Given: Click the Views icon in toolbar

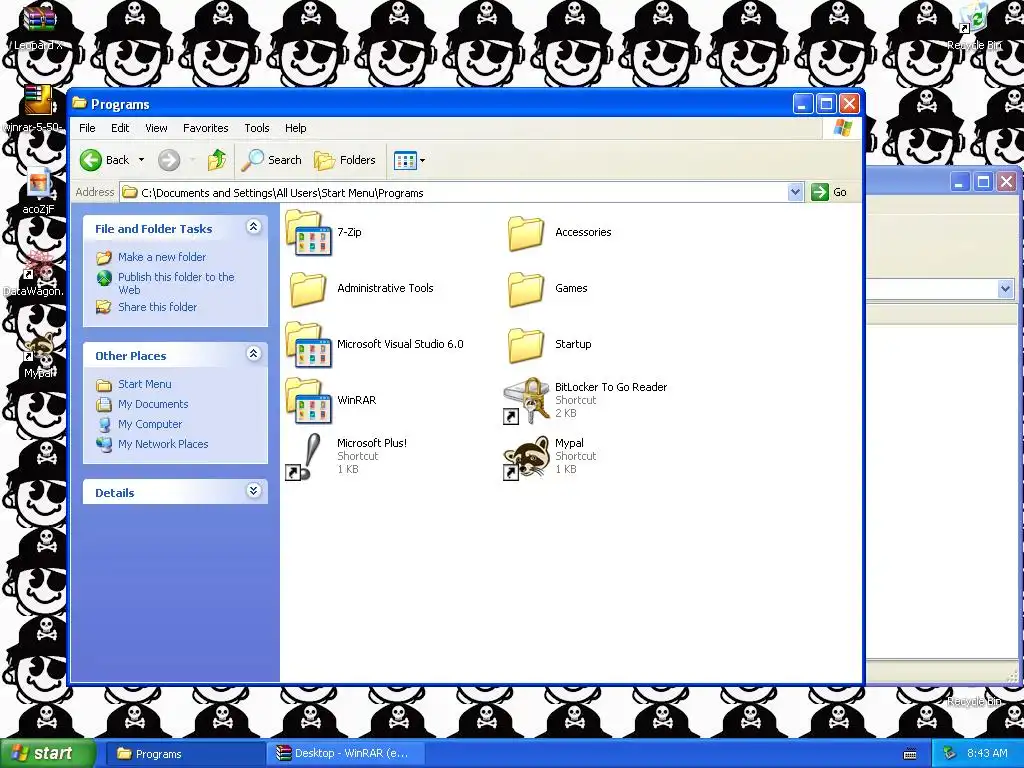Looking at the screenshot, I should coord(405,160).
